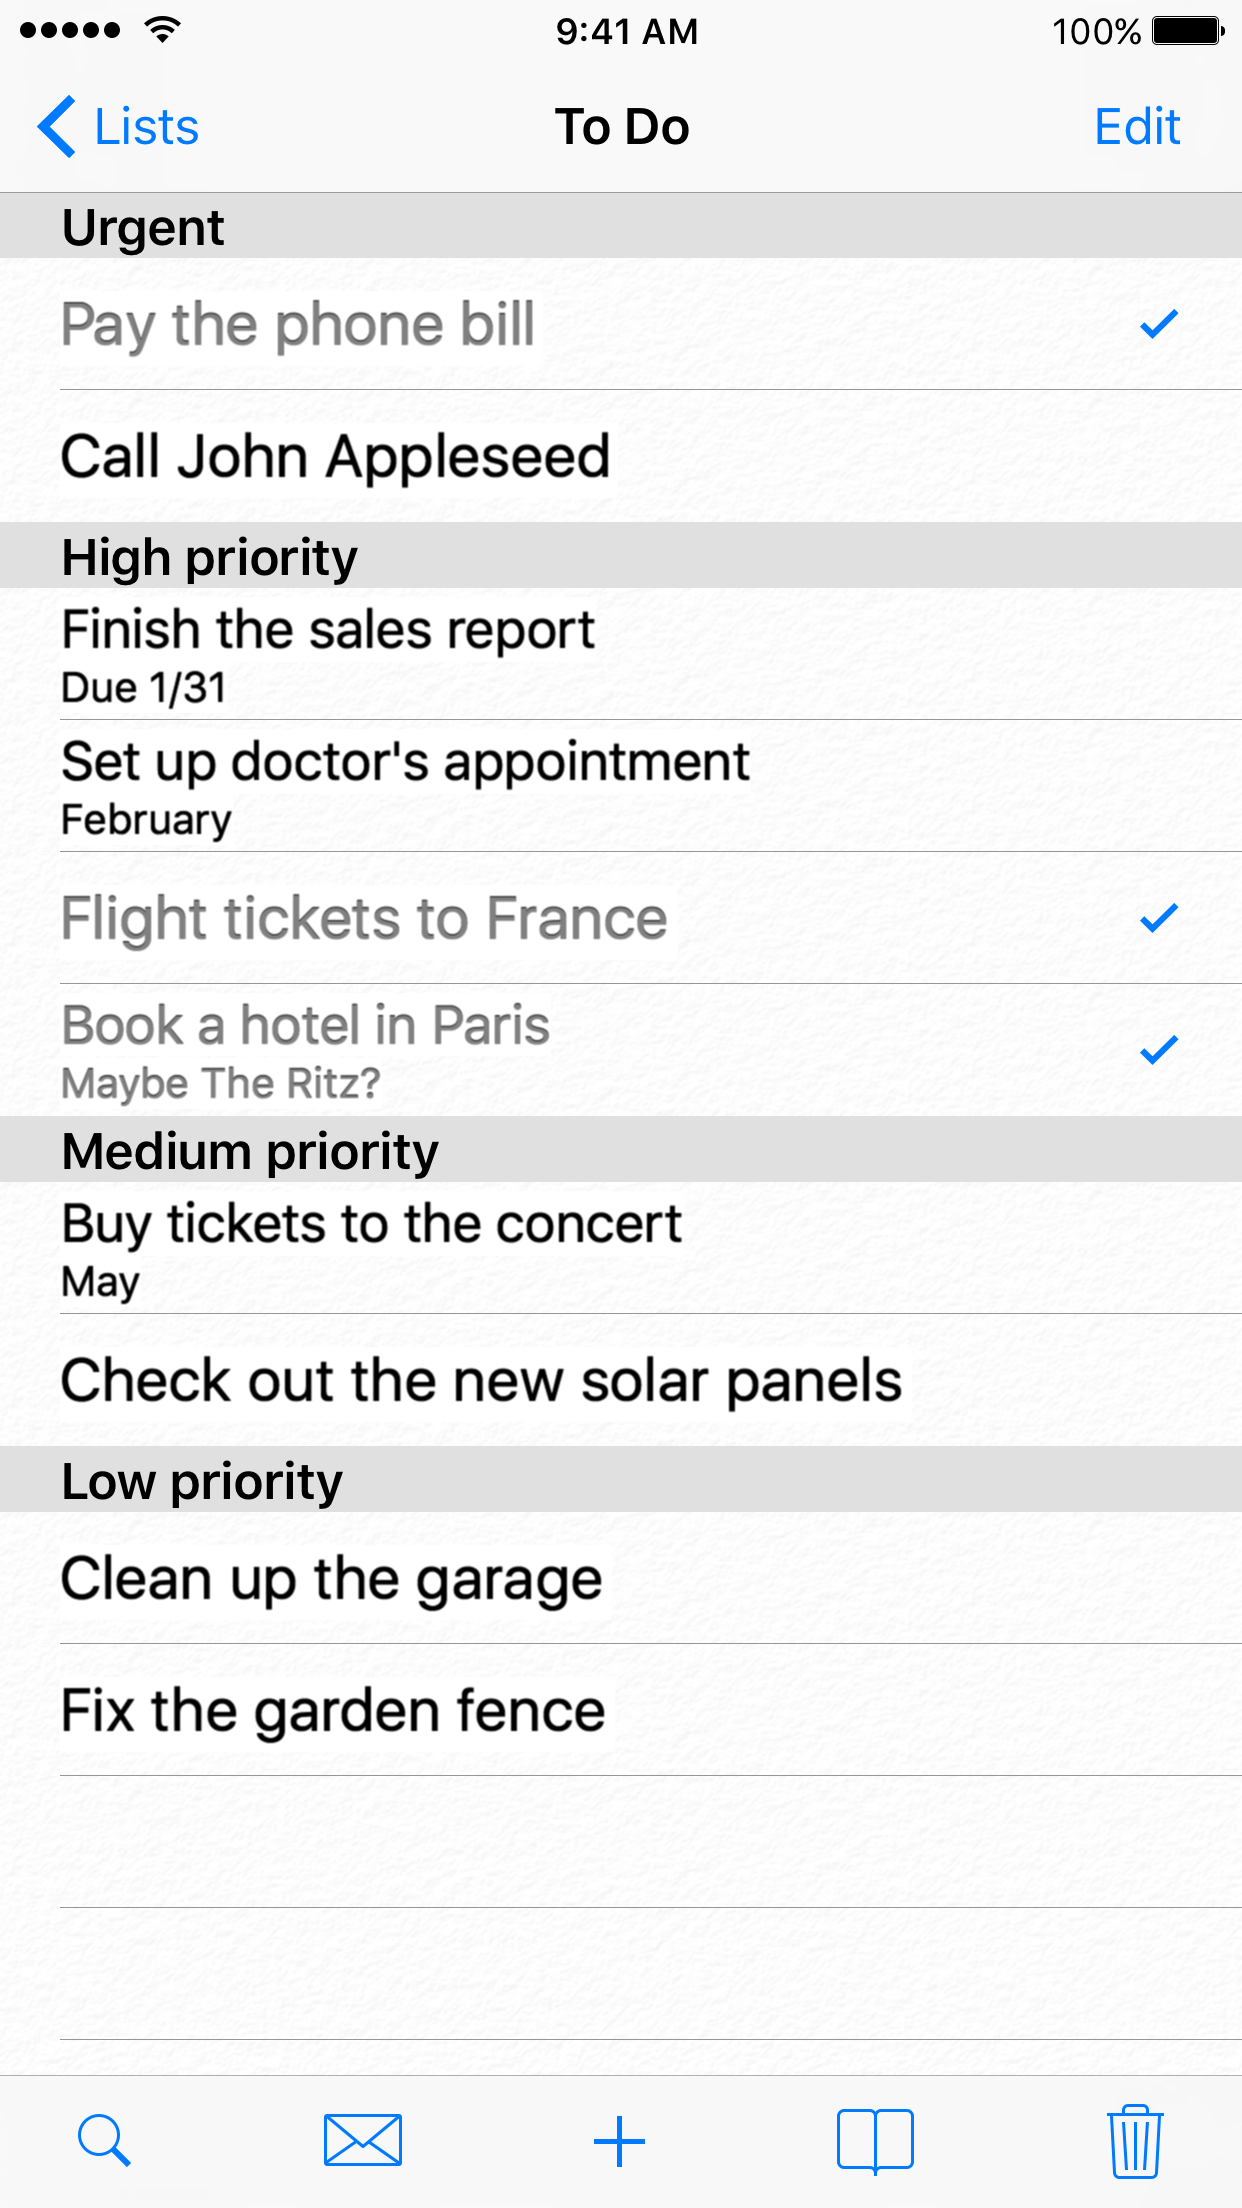
Task: Tap Clean up the garage item
Action: 332,1578
